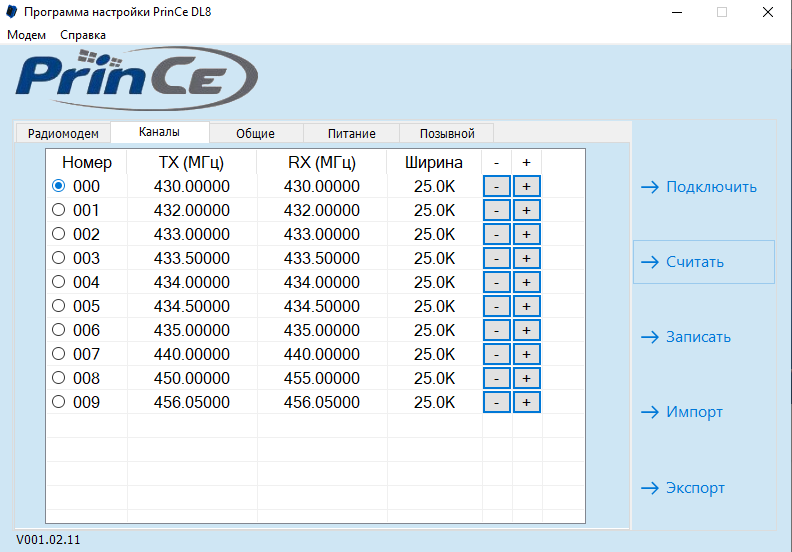Select channel 001 radio button
The image size is (792, 552).
click(x=59, y=210)
